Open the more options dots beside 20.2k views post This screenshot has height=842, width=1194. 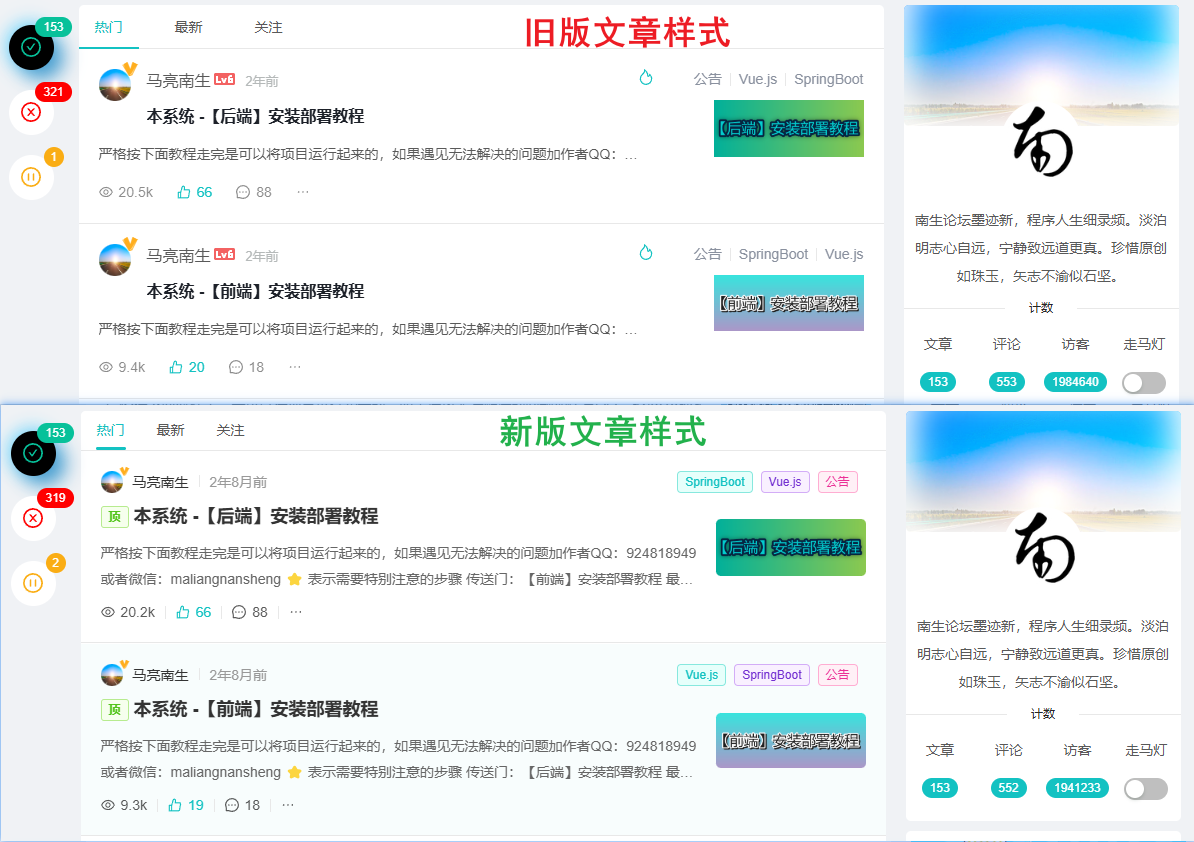296,612
